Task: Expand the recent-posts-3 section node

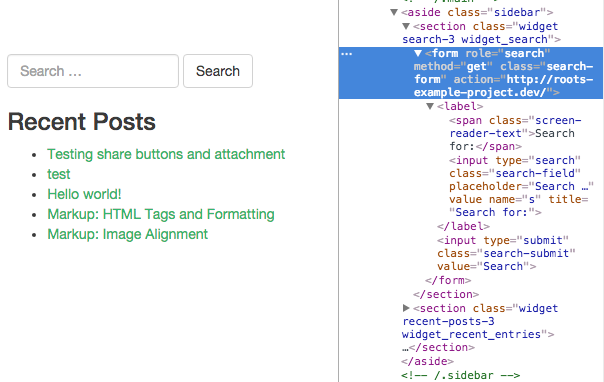Action: (x=406, y=308)
